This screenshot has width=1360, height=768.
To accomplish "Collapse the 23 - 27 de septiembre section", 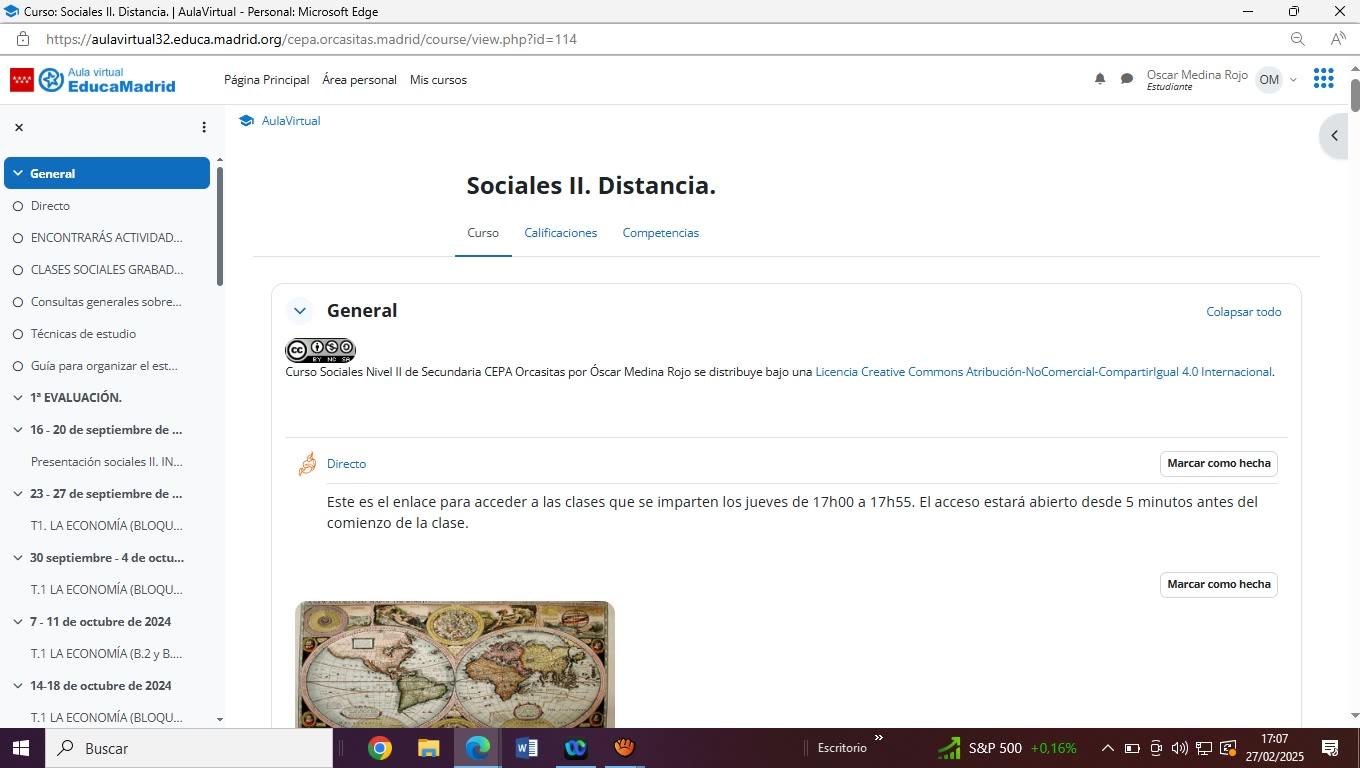I will (x=18, y=494).
